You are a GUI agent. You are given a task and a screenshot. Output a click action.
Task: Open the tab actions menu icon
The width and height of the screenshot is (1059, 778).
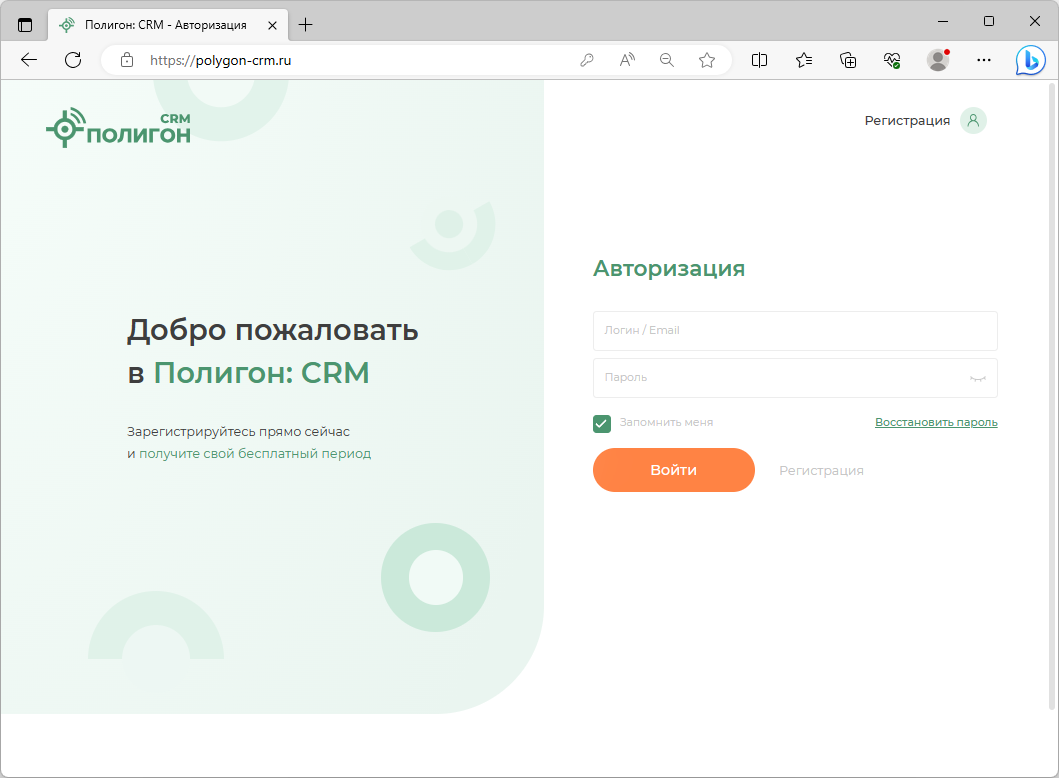point(25,25)
